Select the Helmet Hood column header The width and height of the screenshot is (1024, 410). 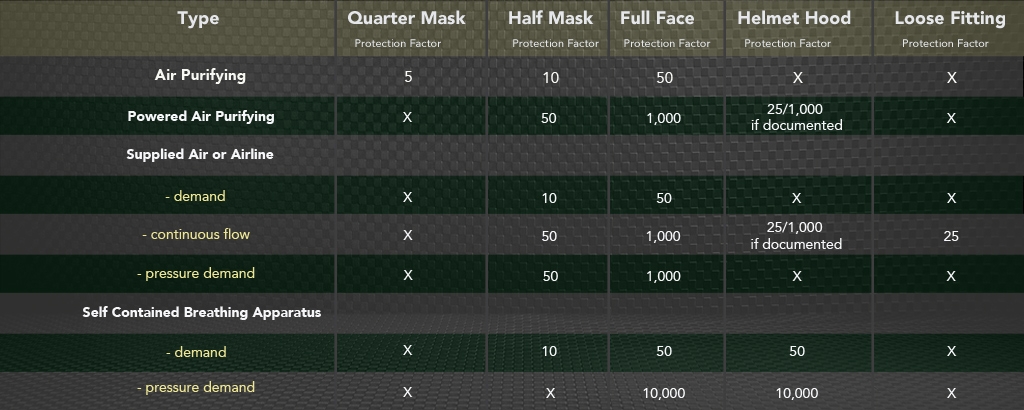794,18
